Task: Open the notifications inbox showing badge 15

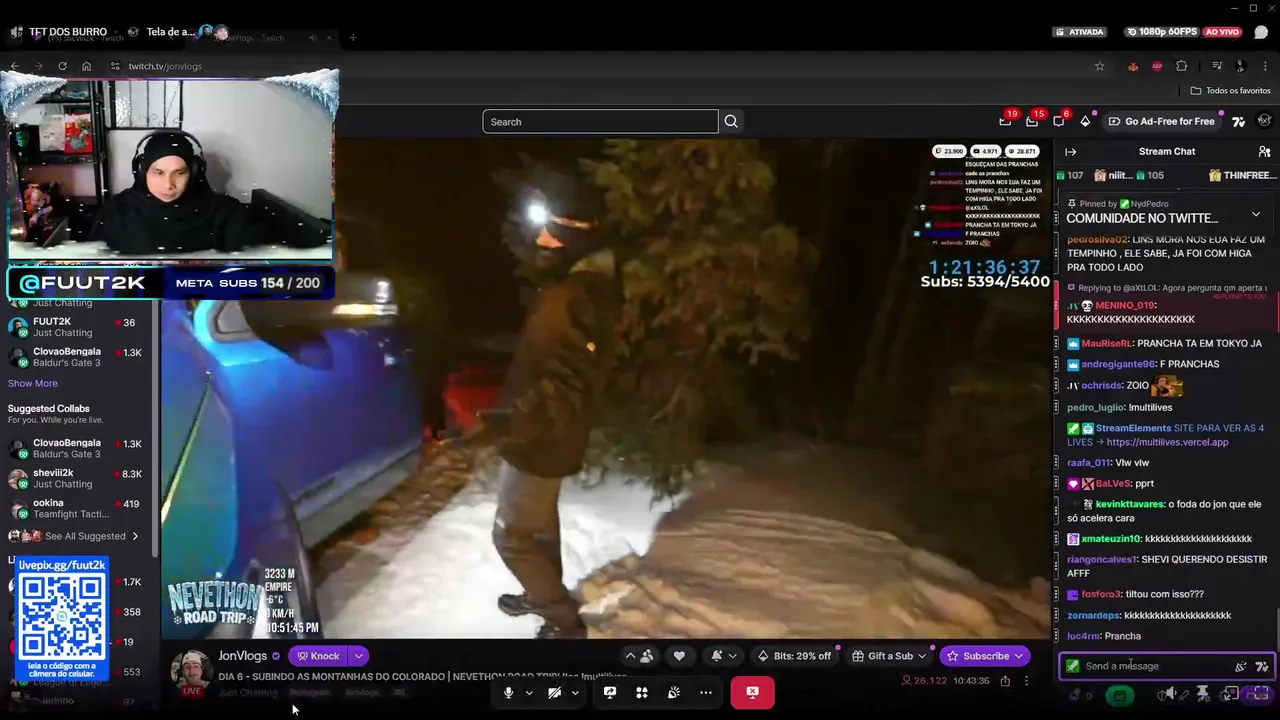Action: [1032, 121]
